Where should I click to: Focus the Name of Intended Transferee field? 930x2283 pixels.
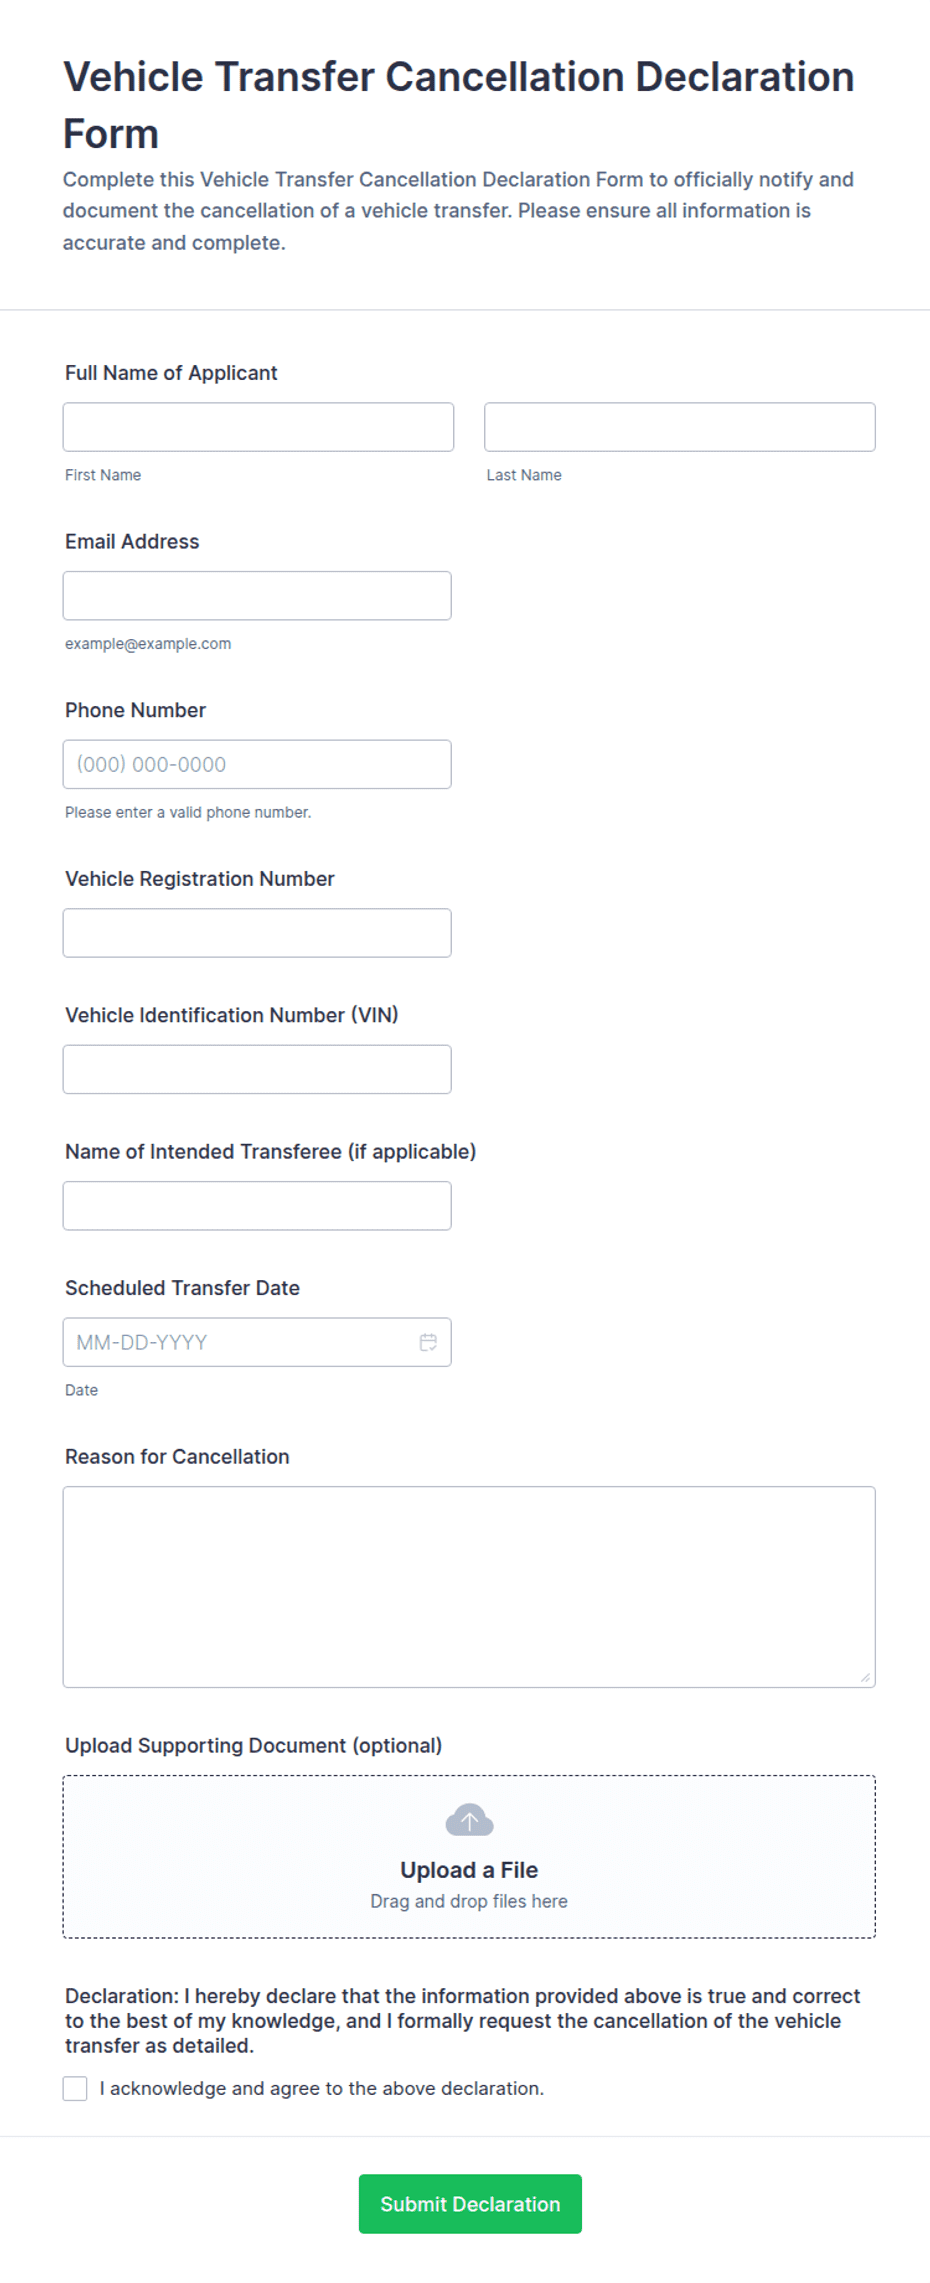point(257,1206)
